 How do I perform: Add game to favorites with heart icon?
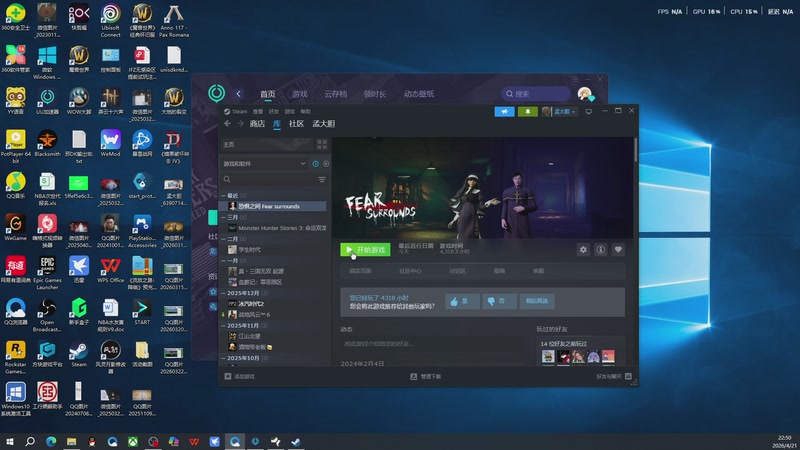(x=618, y=249)
